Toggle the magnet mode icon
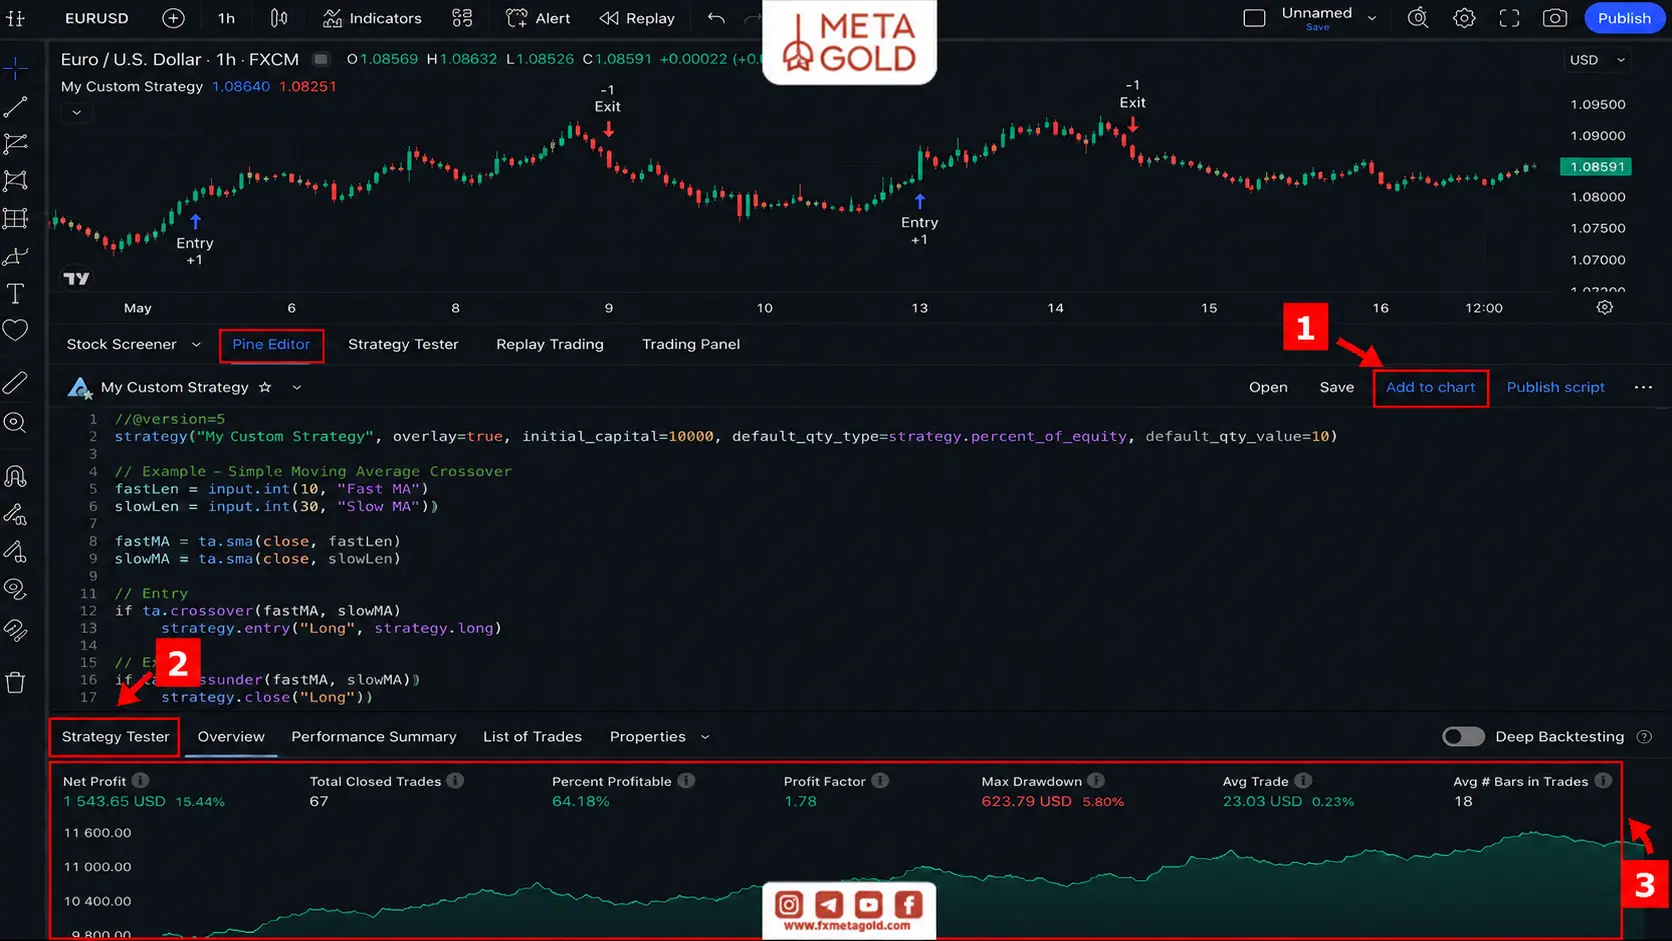Image resolution: width=1672 pixels, height=941 pixels. click(x=15, y=476)
